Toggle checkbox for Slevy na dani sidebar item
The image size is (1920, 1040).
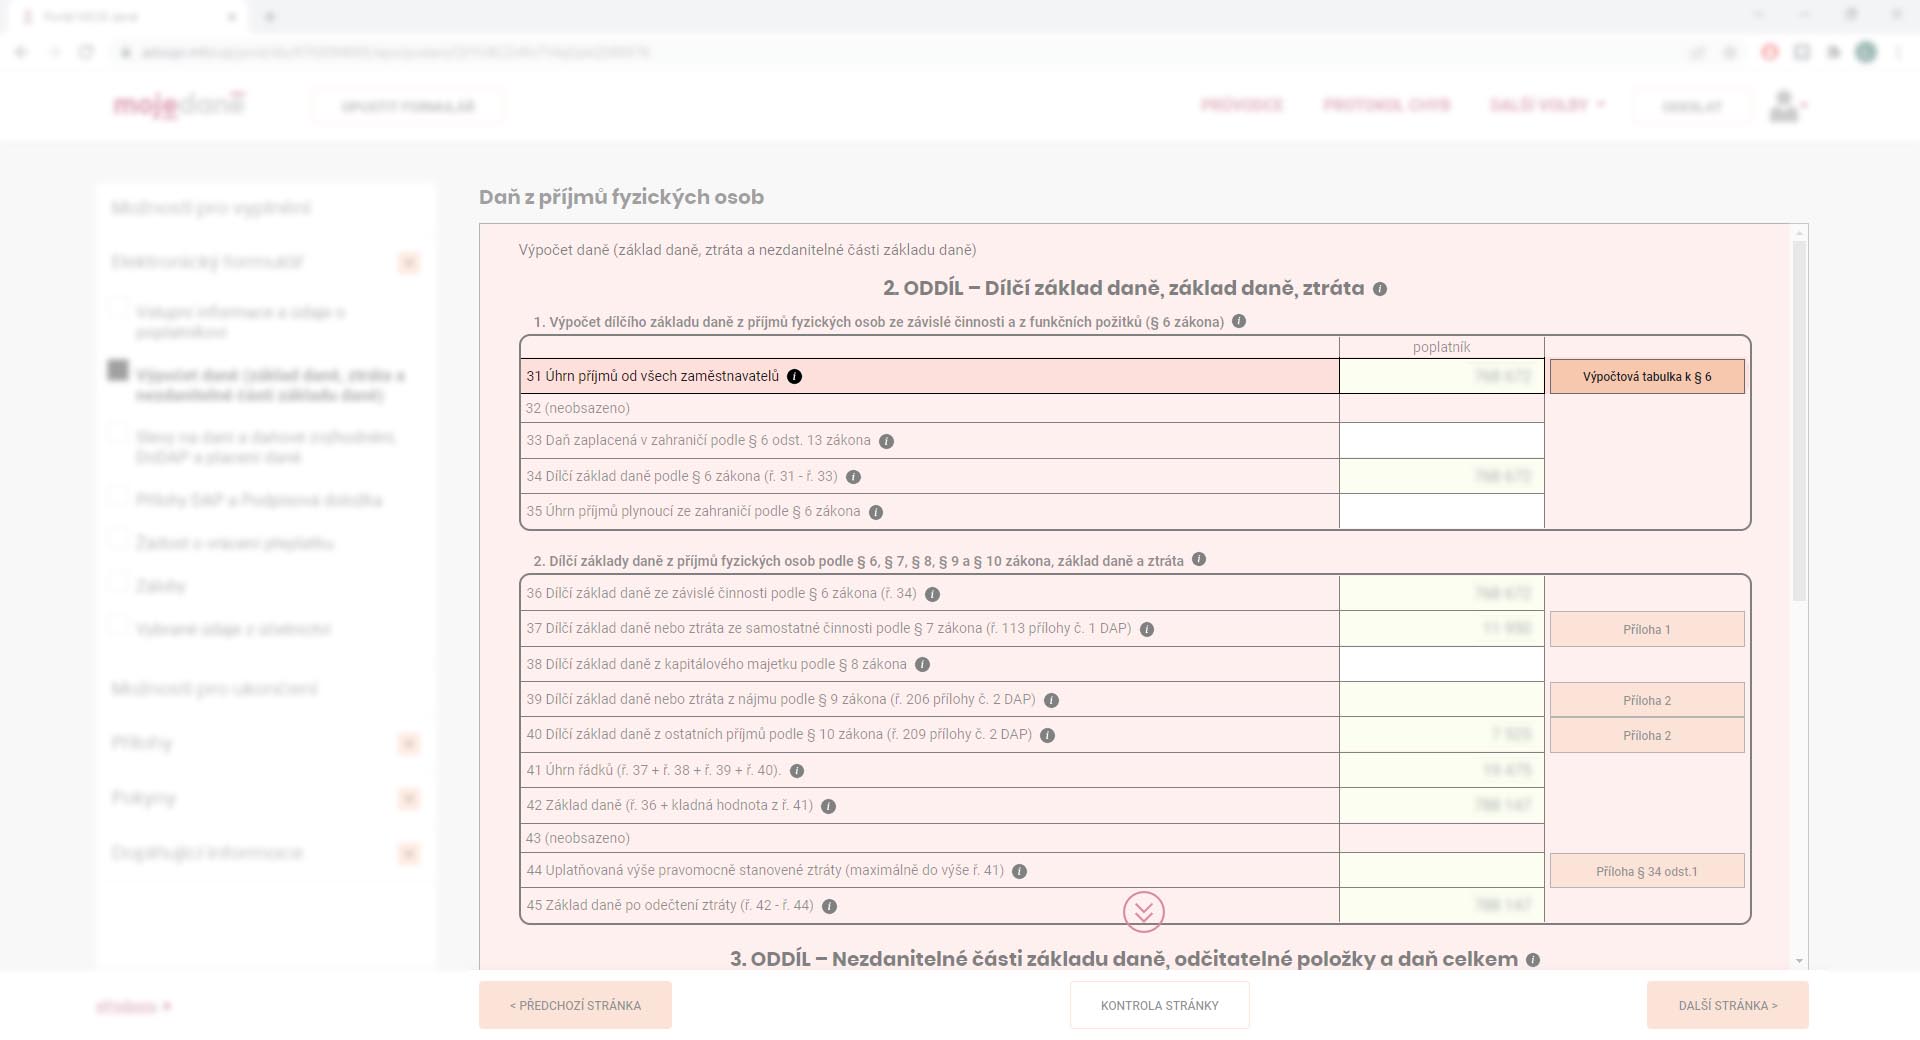pyautogui.click(x=118, y=433)
